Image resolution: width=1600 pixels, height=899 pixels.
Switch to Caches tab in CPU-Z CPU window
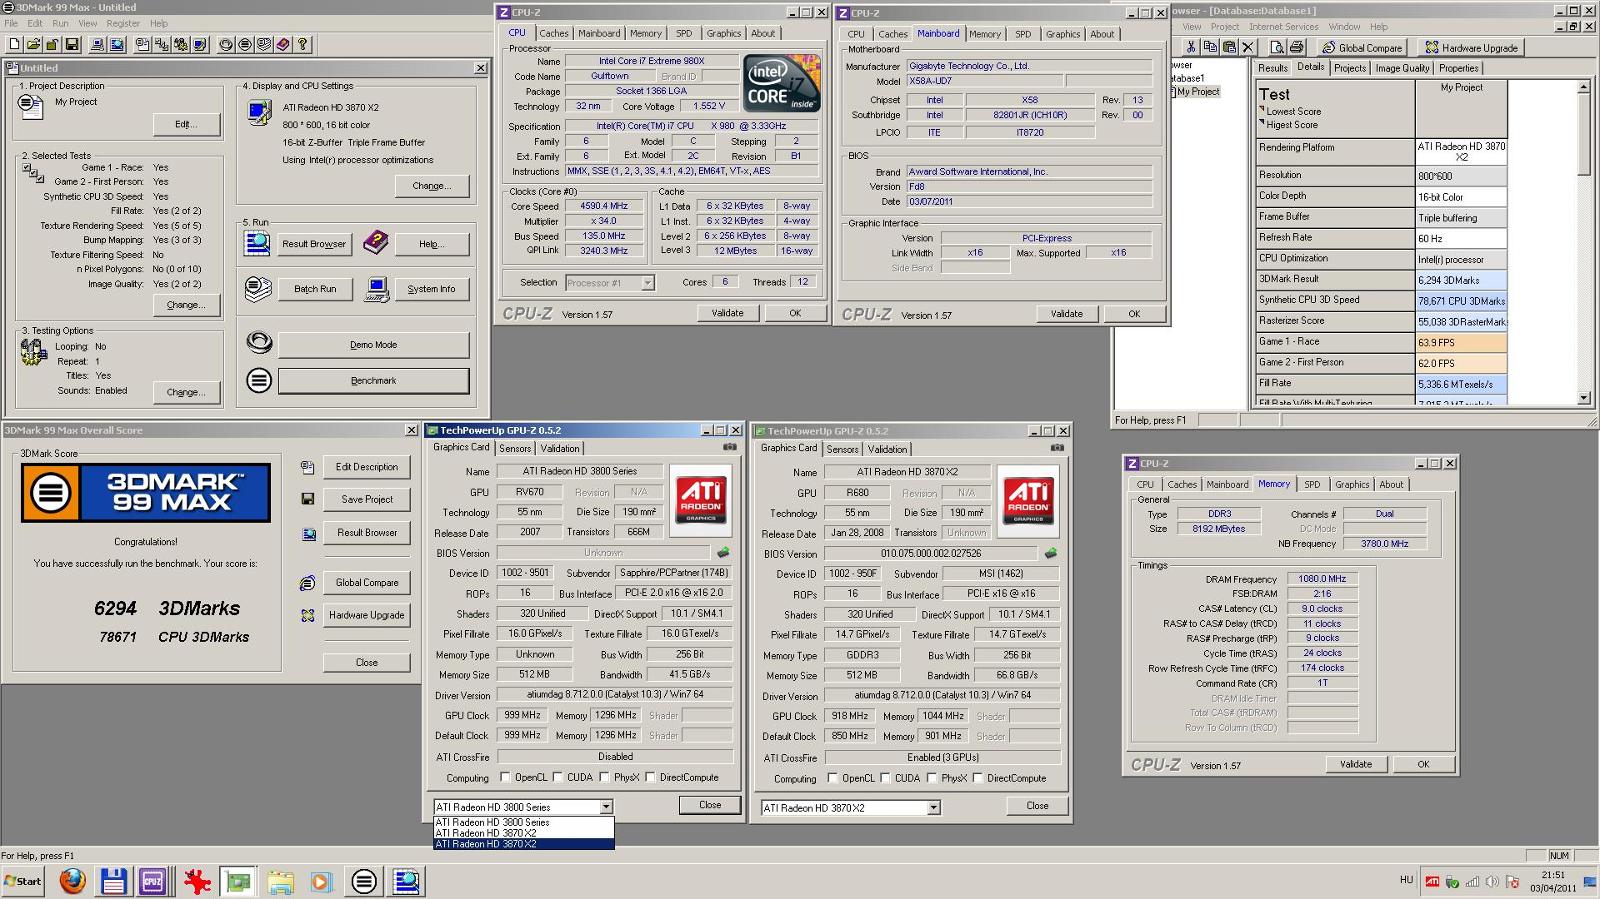[554, 33]
